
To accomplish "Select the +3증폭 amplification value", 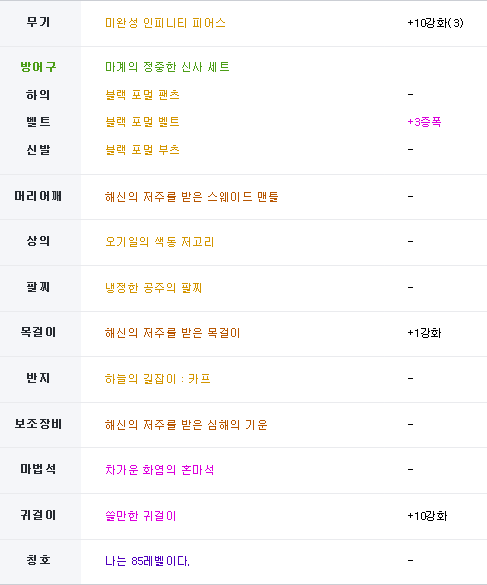I will pos(424,122).
